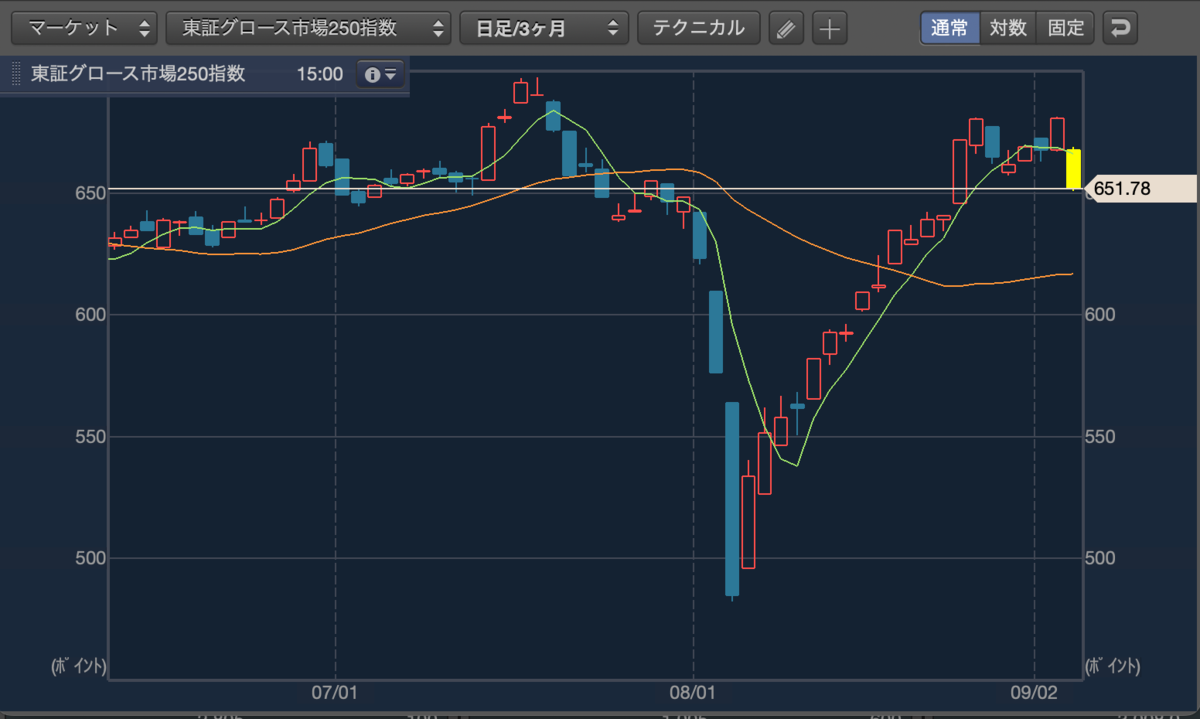The height and width of the screenshot is (719, 1200).
Task: Select the pencil drawing tool icon
Action: (x=786, y=29)
